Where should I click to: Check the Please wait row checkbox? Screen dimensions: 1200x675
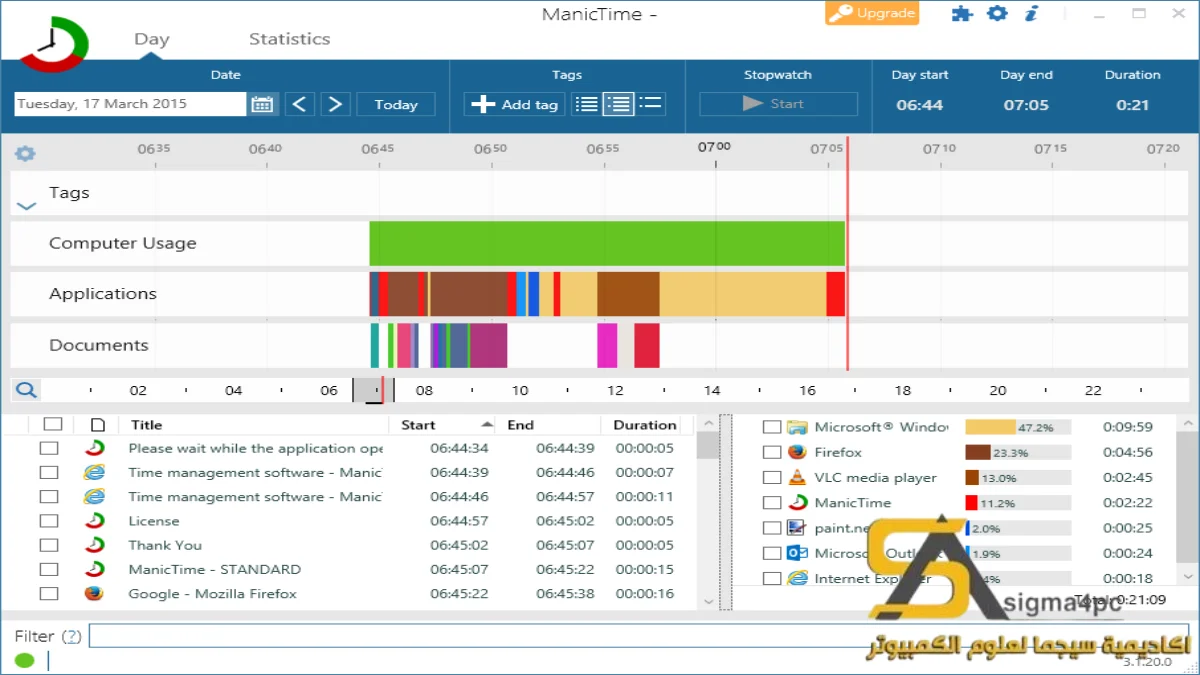point(49,448)
